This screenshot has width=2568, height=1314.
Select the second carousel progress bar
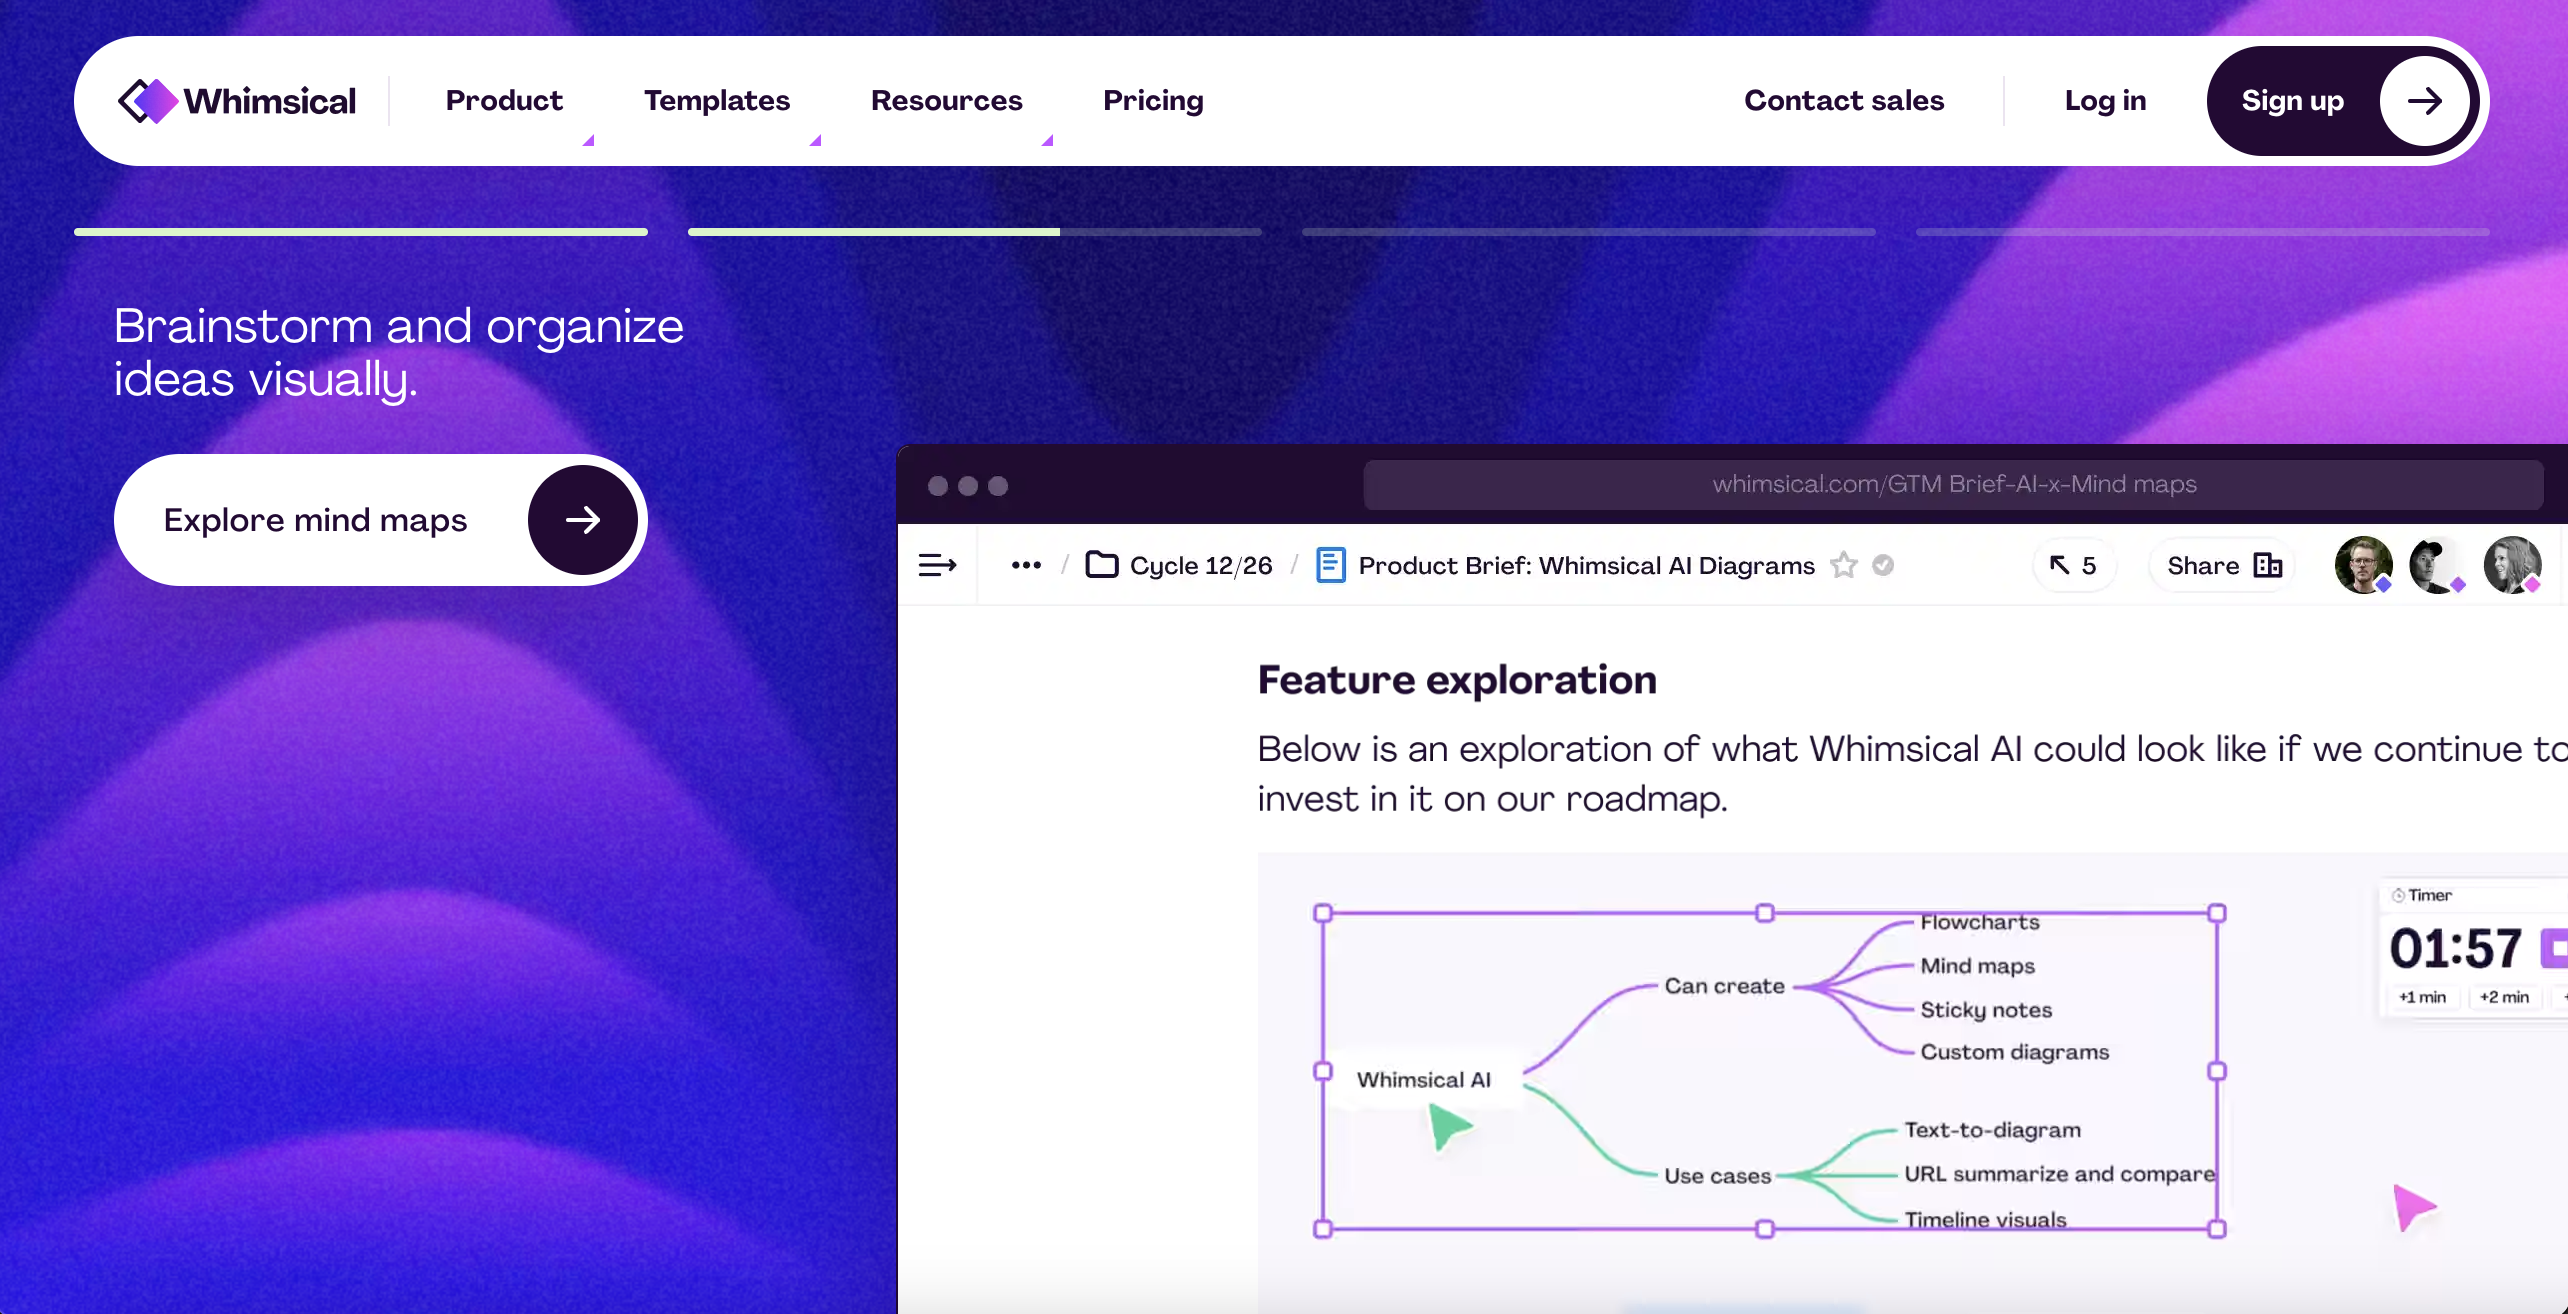click(975, 232)
